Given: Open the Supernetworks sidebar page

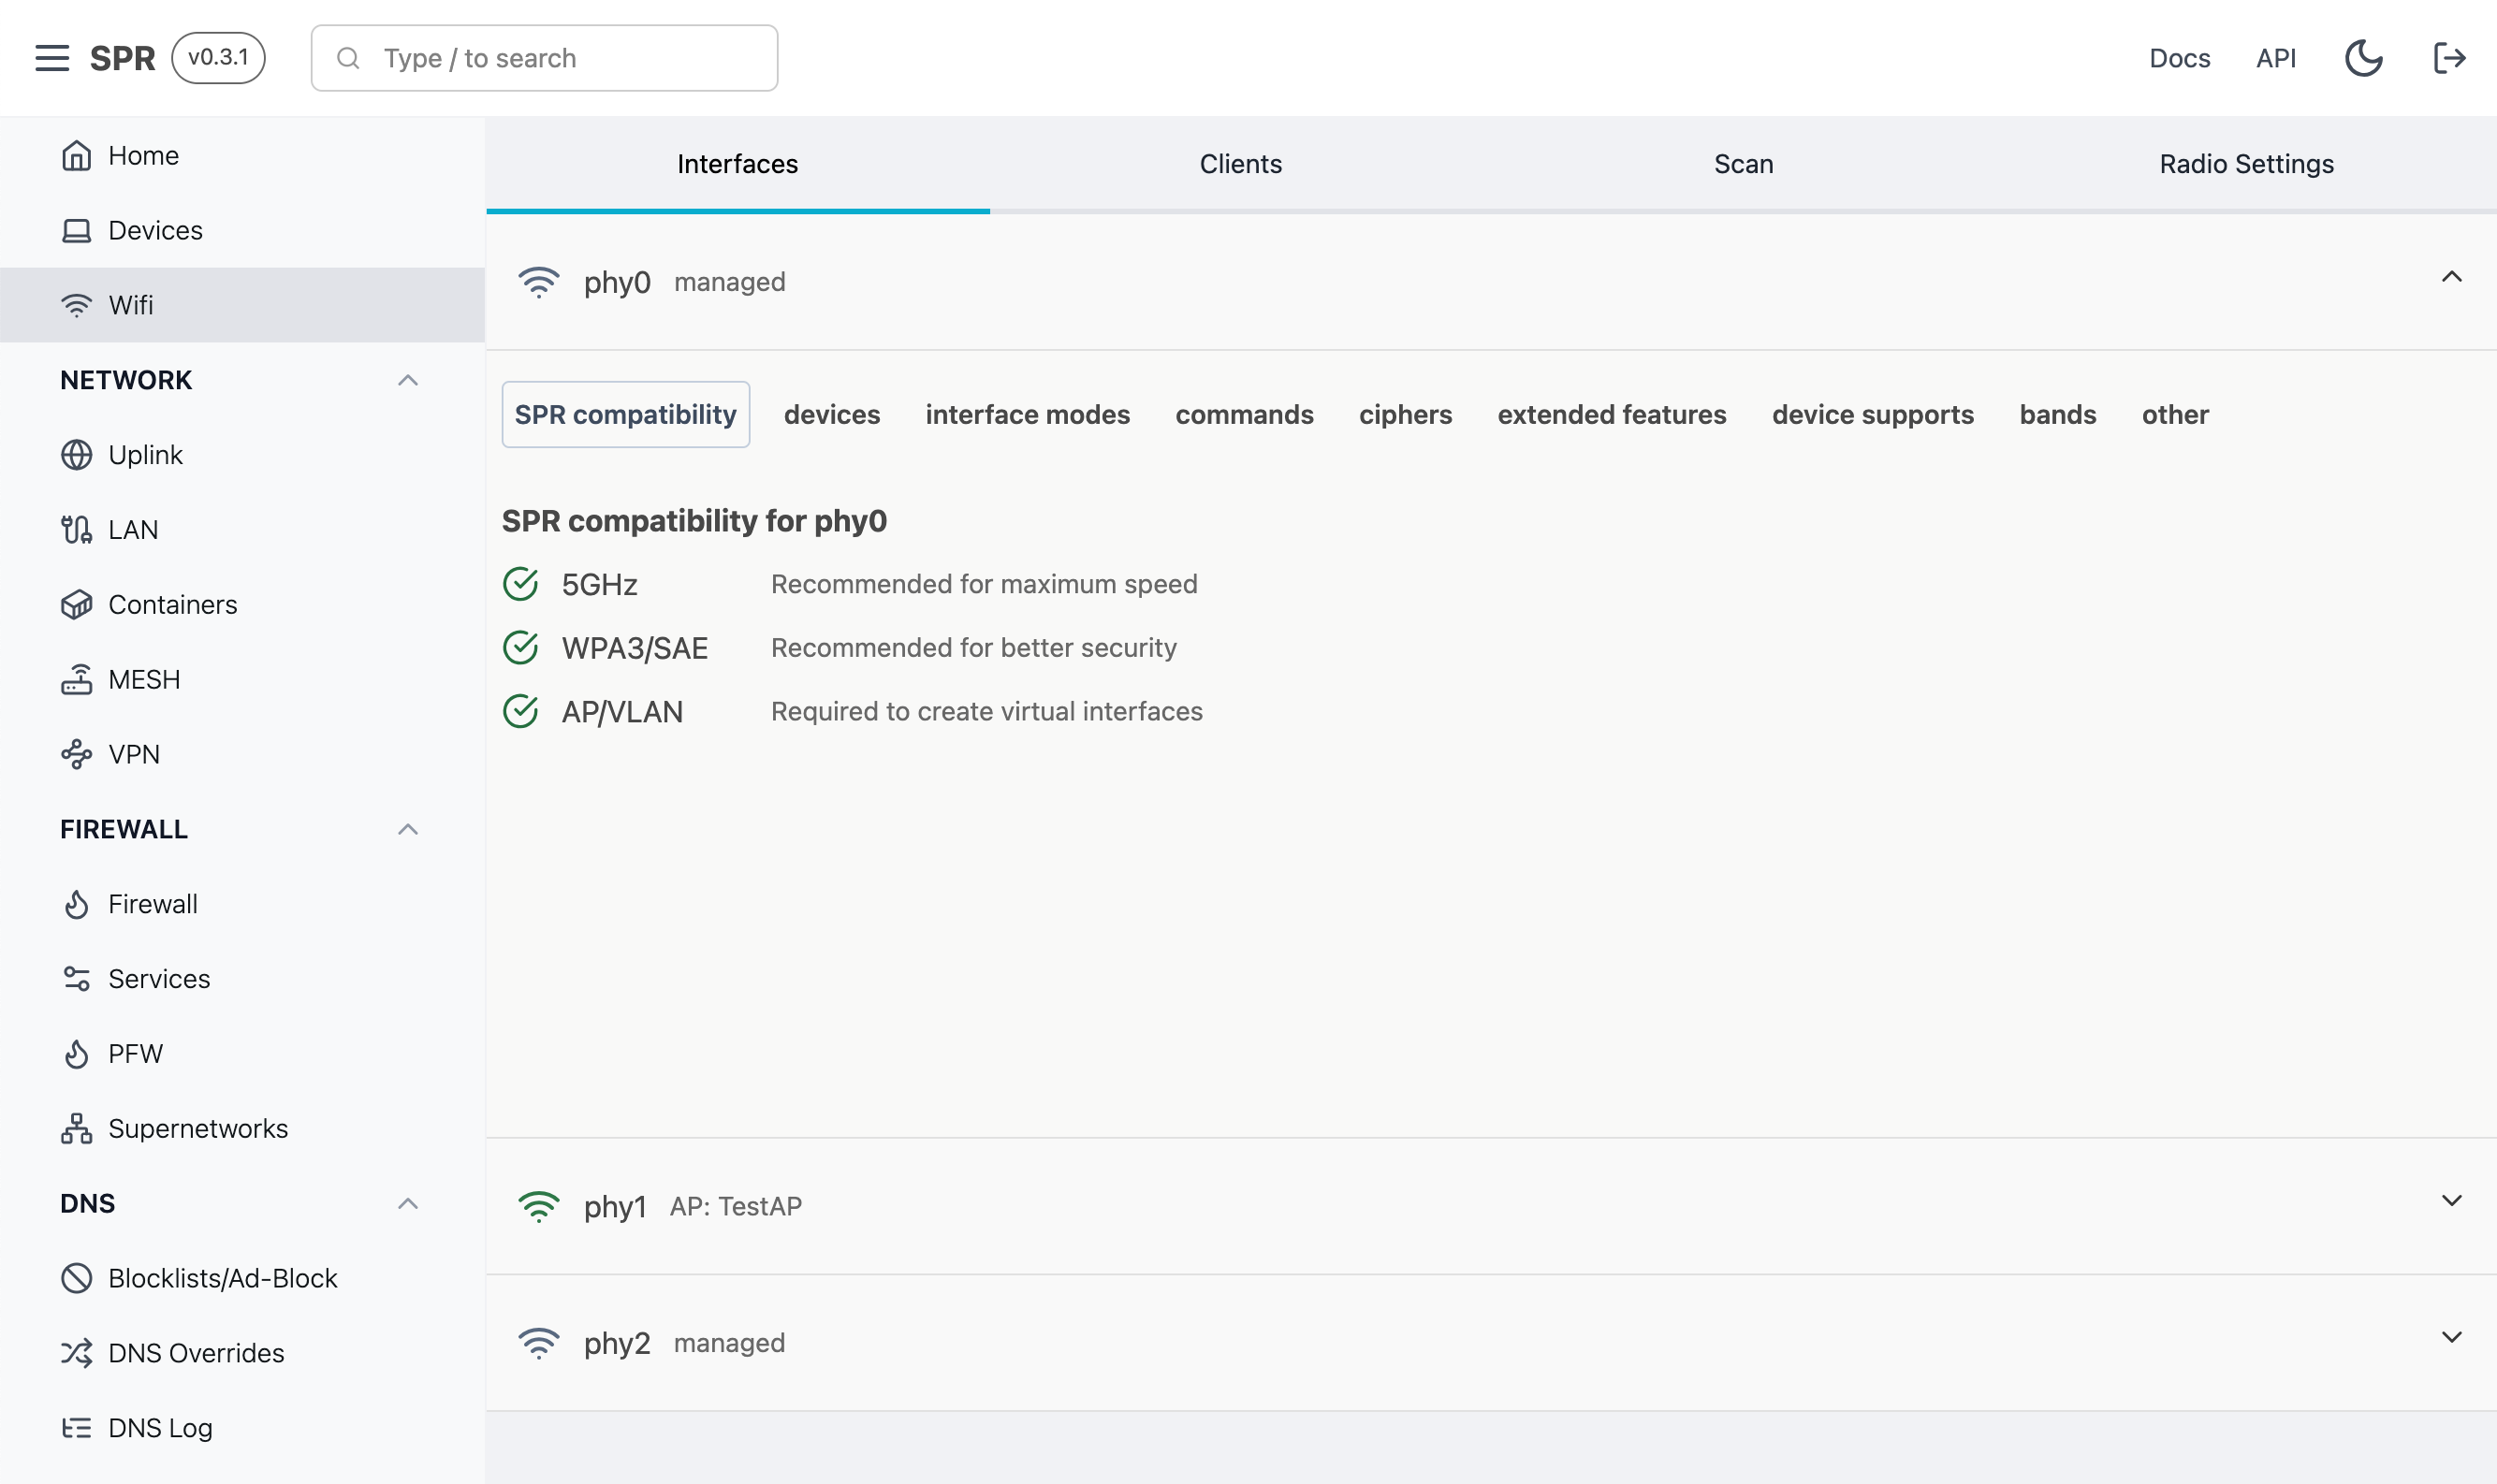Looking at the screenshot, I should 242,1129.
